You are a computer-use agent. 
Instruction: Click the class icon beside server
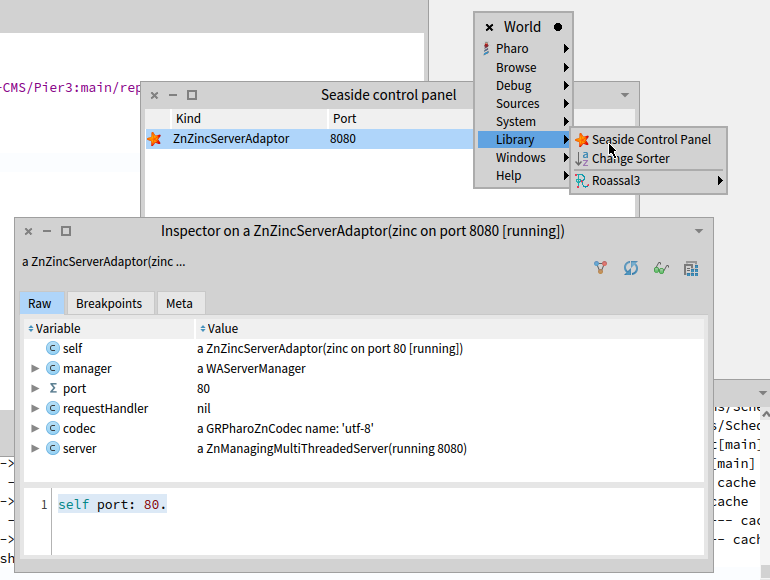[53, 448]
